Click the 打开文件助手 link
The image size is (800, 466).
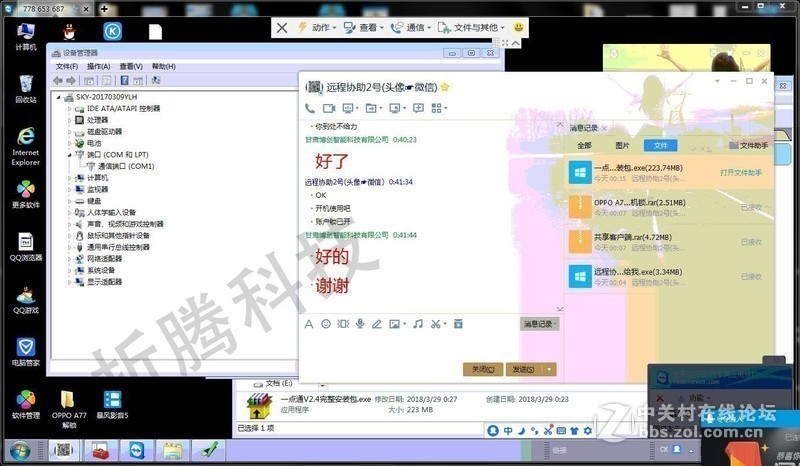point(741,173)
